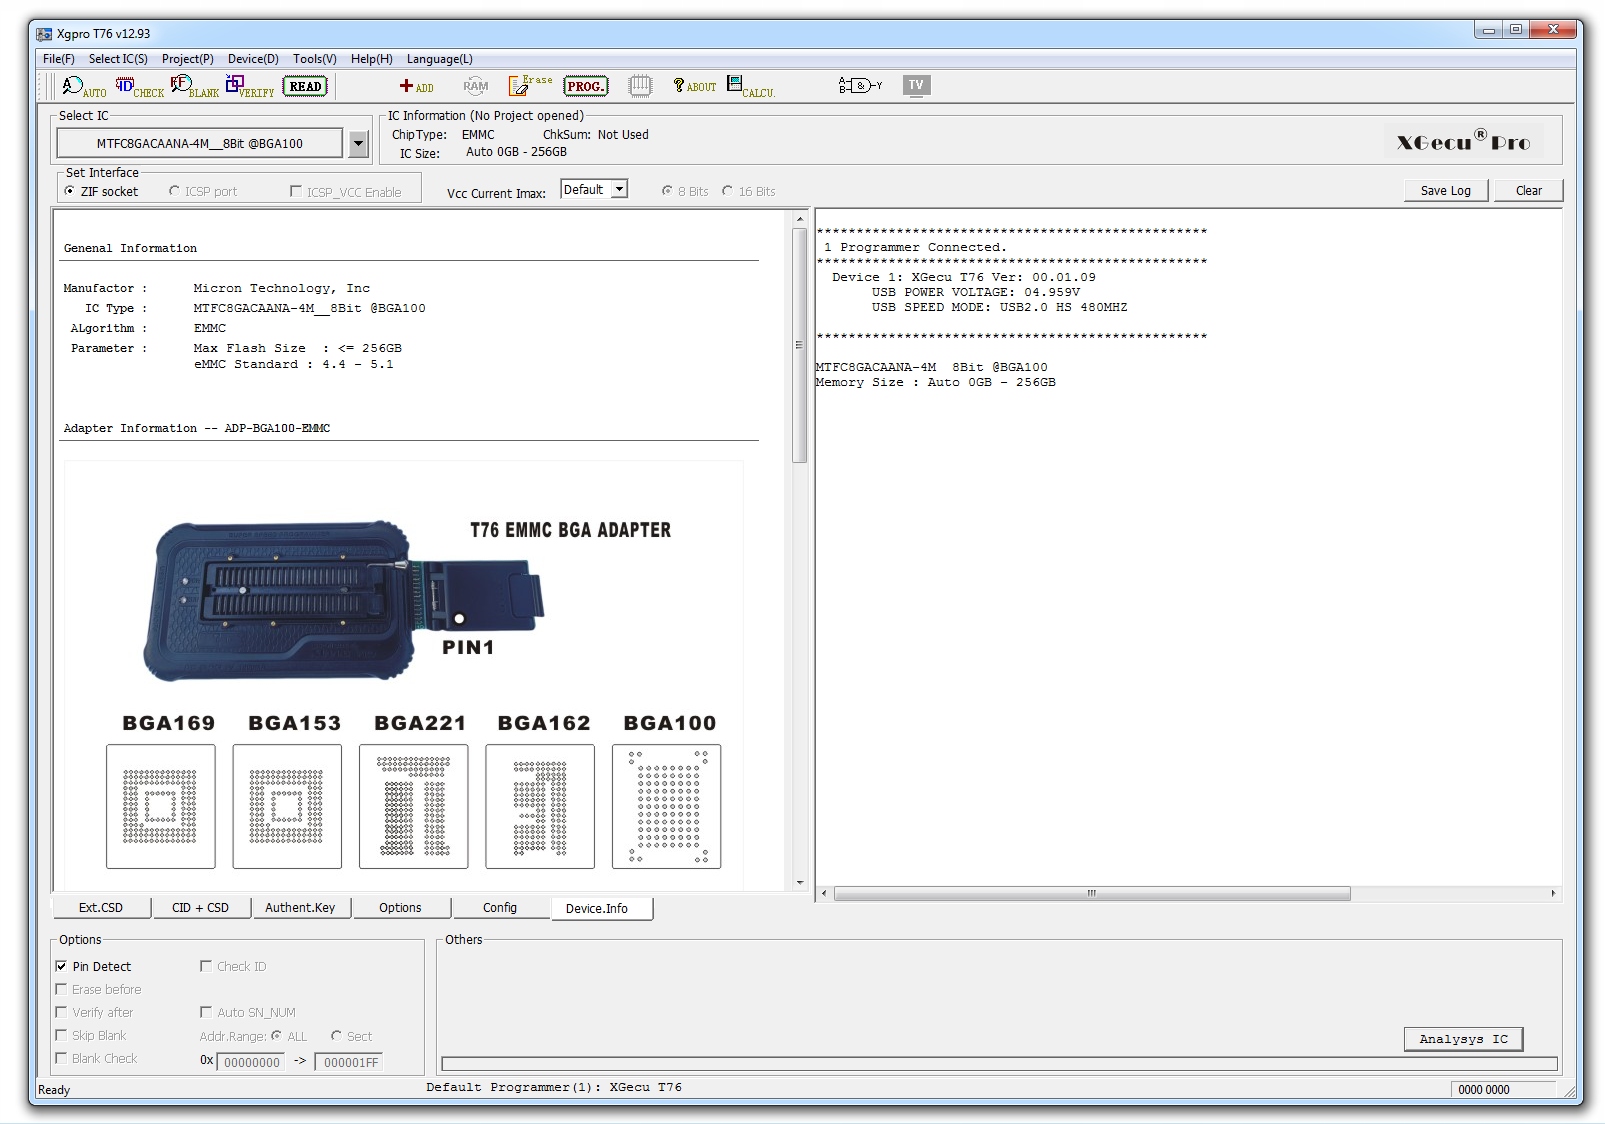Switch to the Options tab
1605x1124 pixels.
pyautogui.click(x=400, y=908)
